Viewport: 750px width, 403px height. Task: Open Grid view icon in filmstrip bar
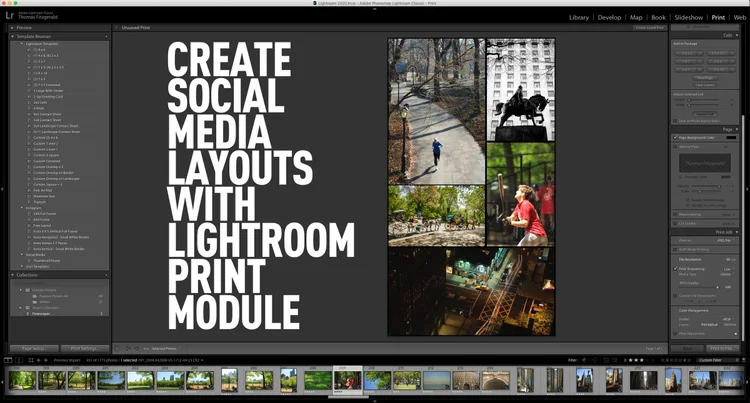[31, 360]
